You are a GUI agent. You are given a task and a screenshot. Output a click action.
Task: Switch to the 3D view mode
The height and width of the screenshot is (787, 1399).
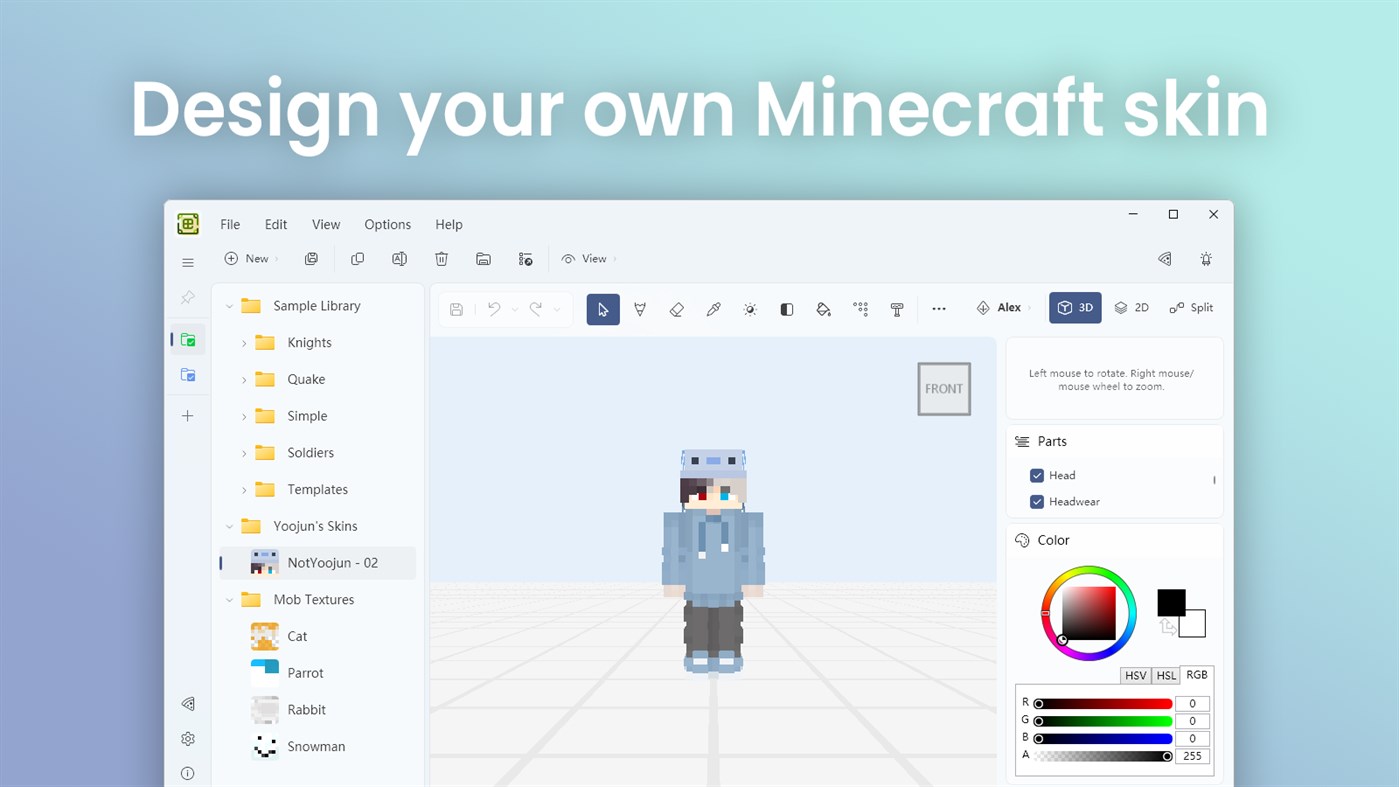pyautogui.click(x=1075, y=308)
